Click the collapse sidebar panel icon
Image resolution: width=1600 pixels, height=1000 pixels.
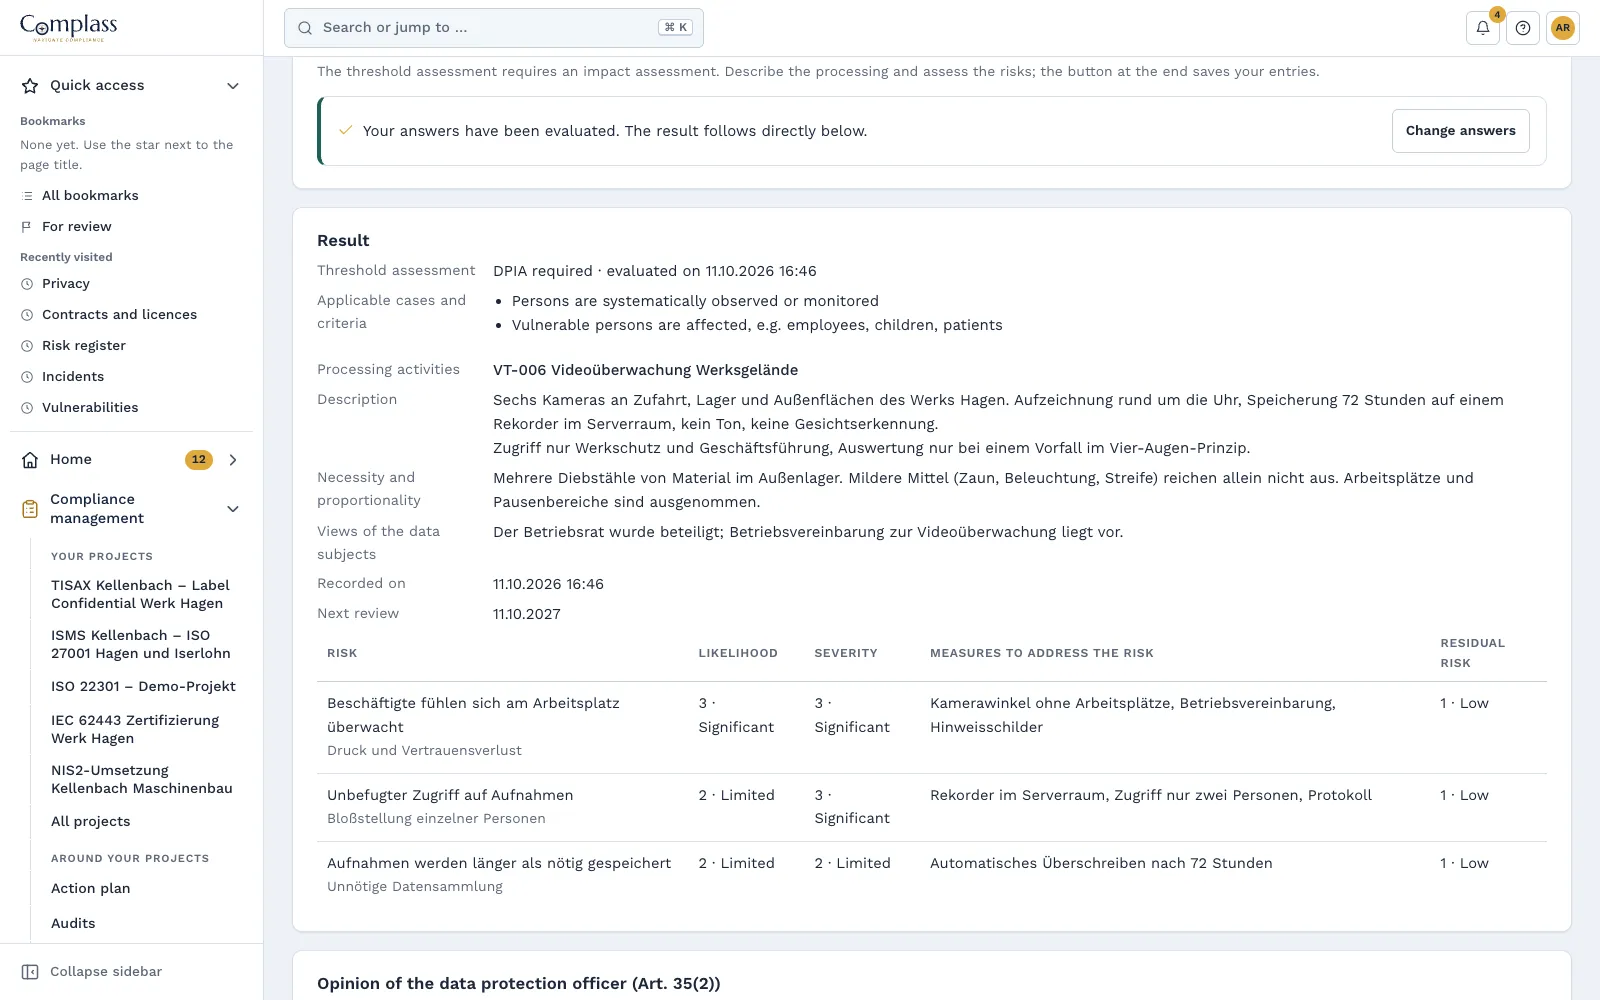pos(30,972)
